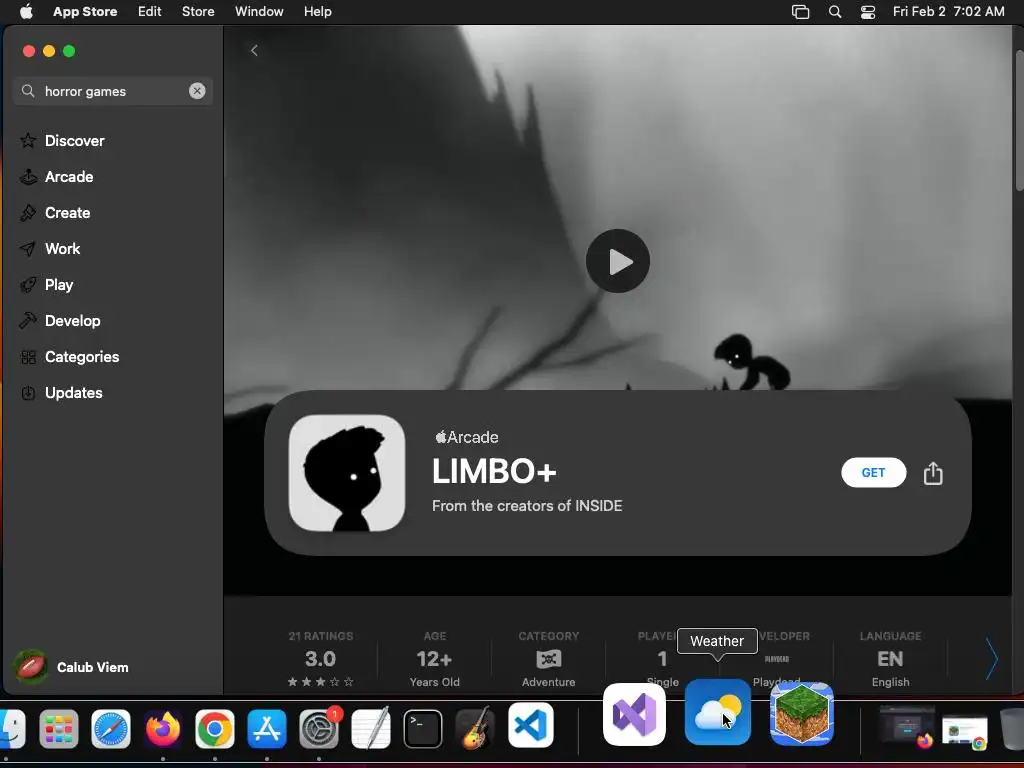Open the Trash in the Dock
Image resolution: width=1024 pixels, height=768 pixels.
tap(1012, 729)
